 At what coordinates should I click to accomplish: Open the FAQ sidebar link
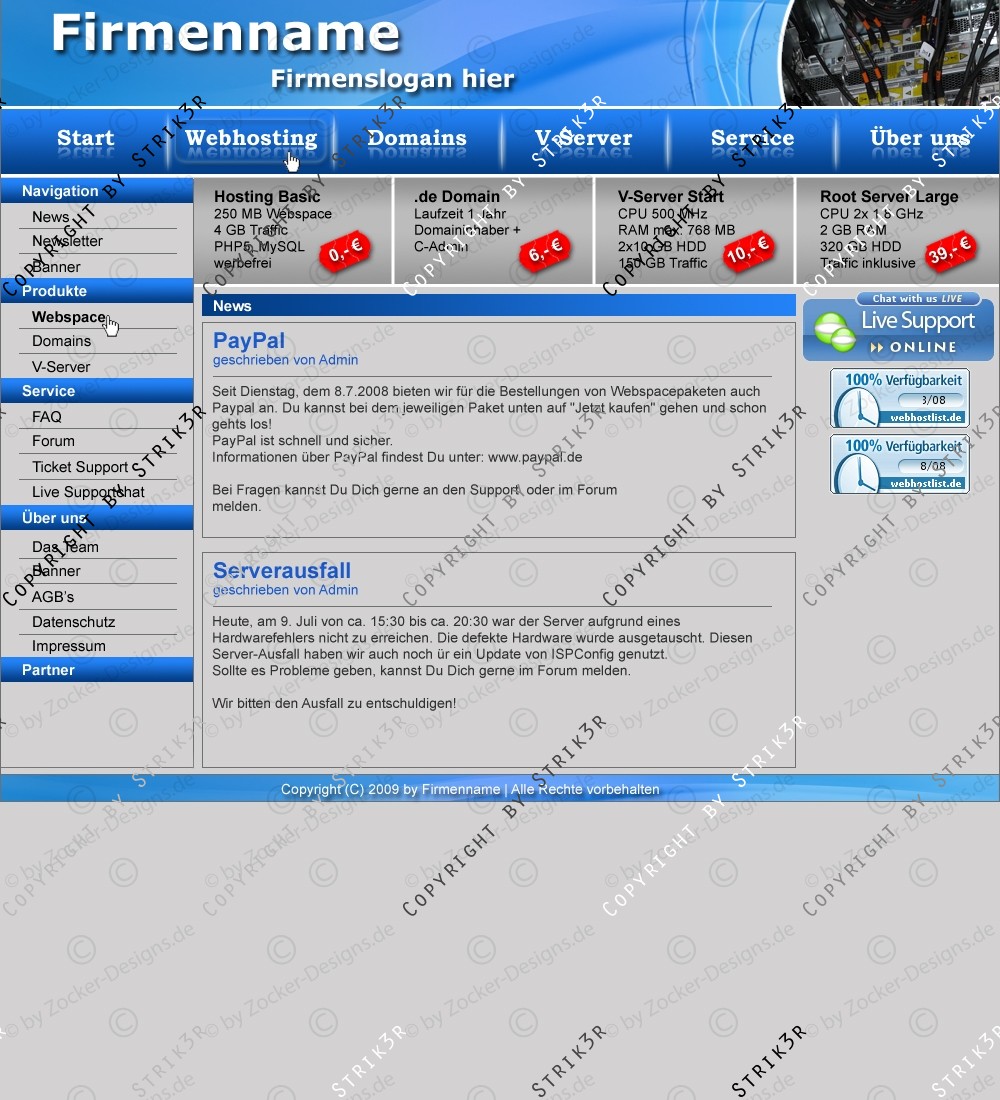[47, 417]
